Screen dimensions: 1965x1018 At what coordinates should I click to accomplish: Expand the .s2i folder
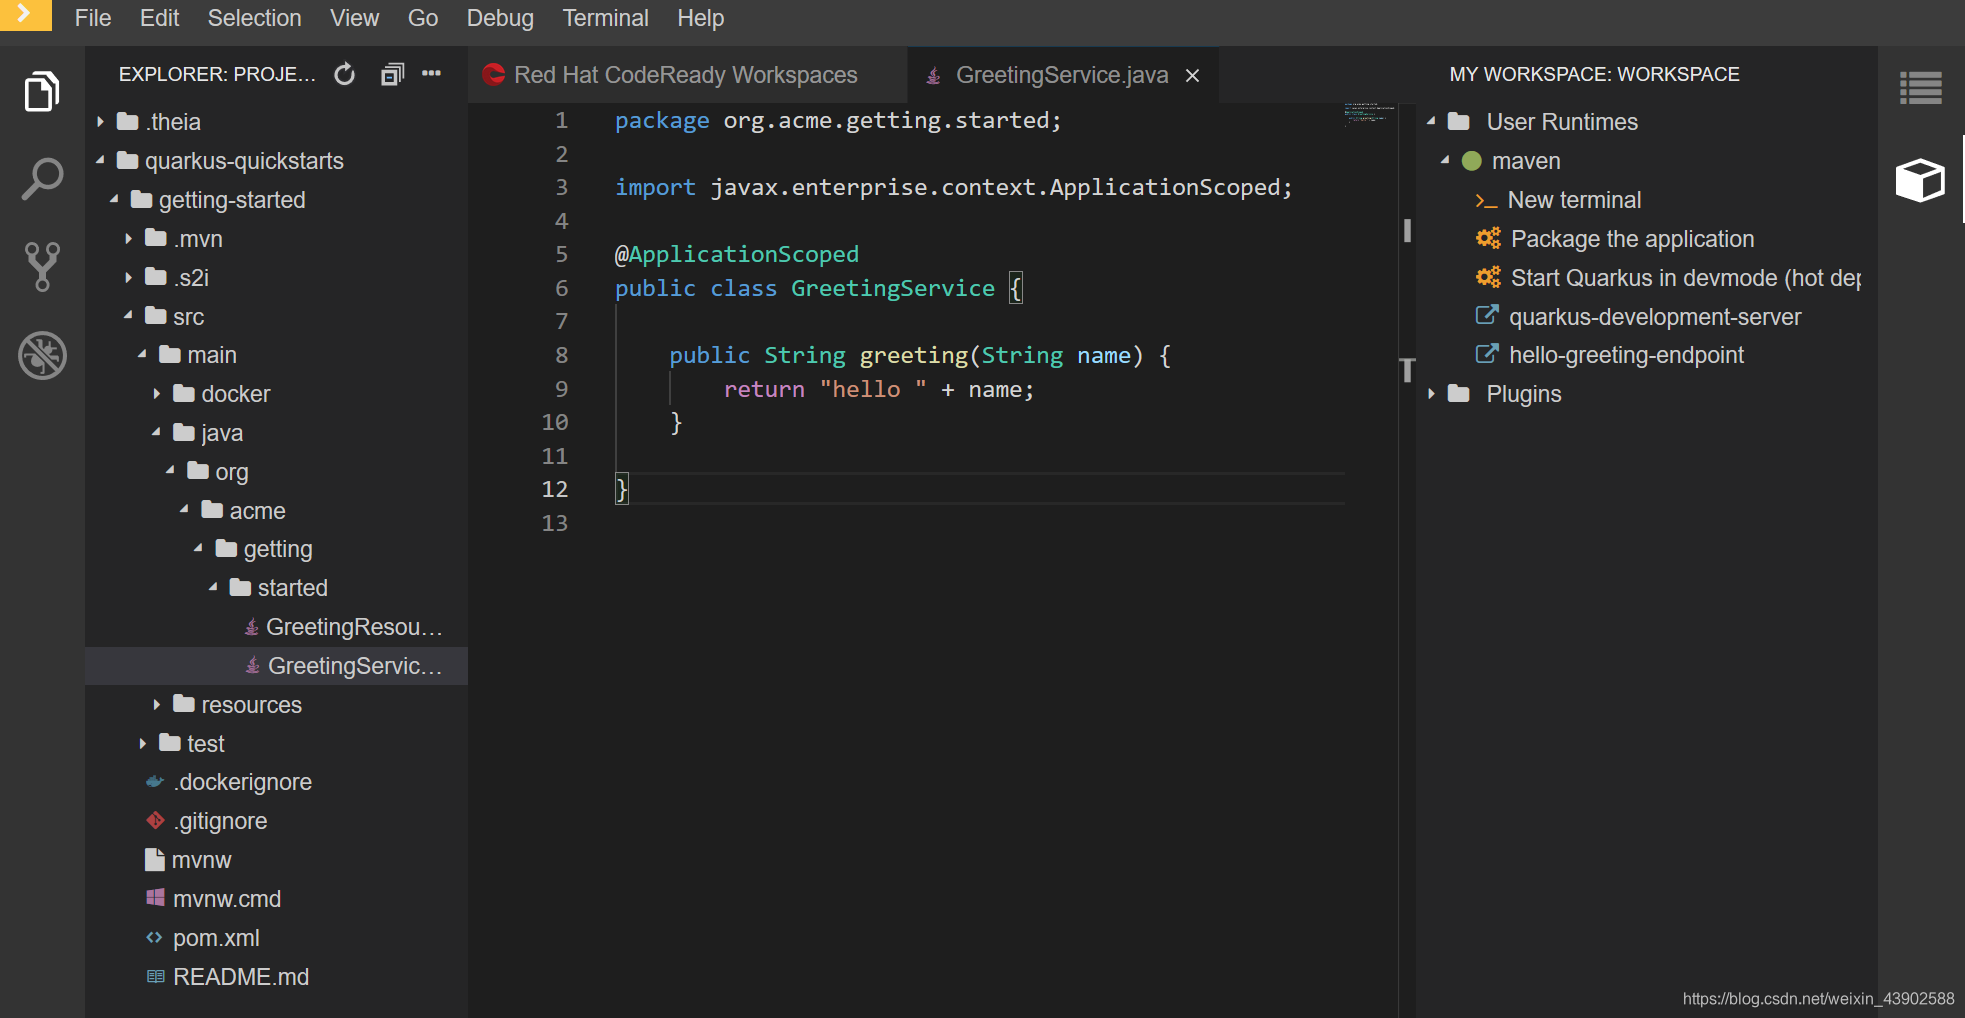129,277
